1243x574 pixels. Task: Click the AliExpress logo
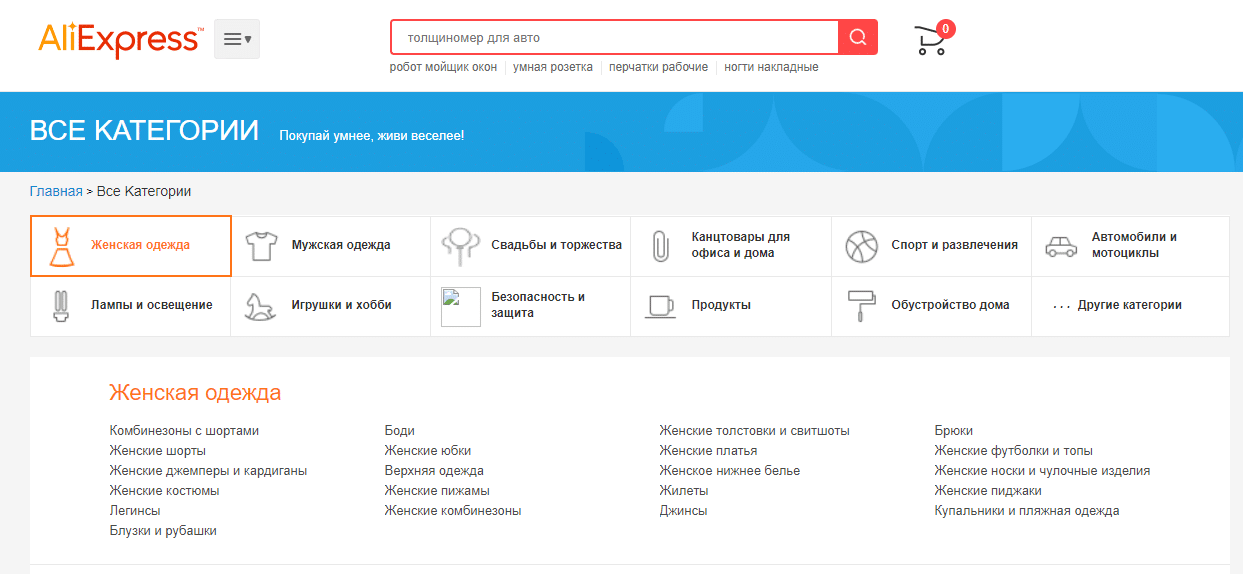pos(120,39)
